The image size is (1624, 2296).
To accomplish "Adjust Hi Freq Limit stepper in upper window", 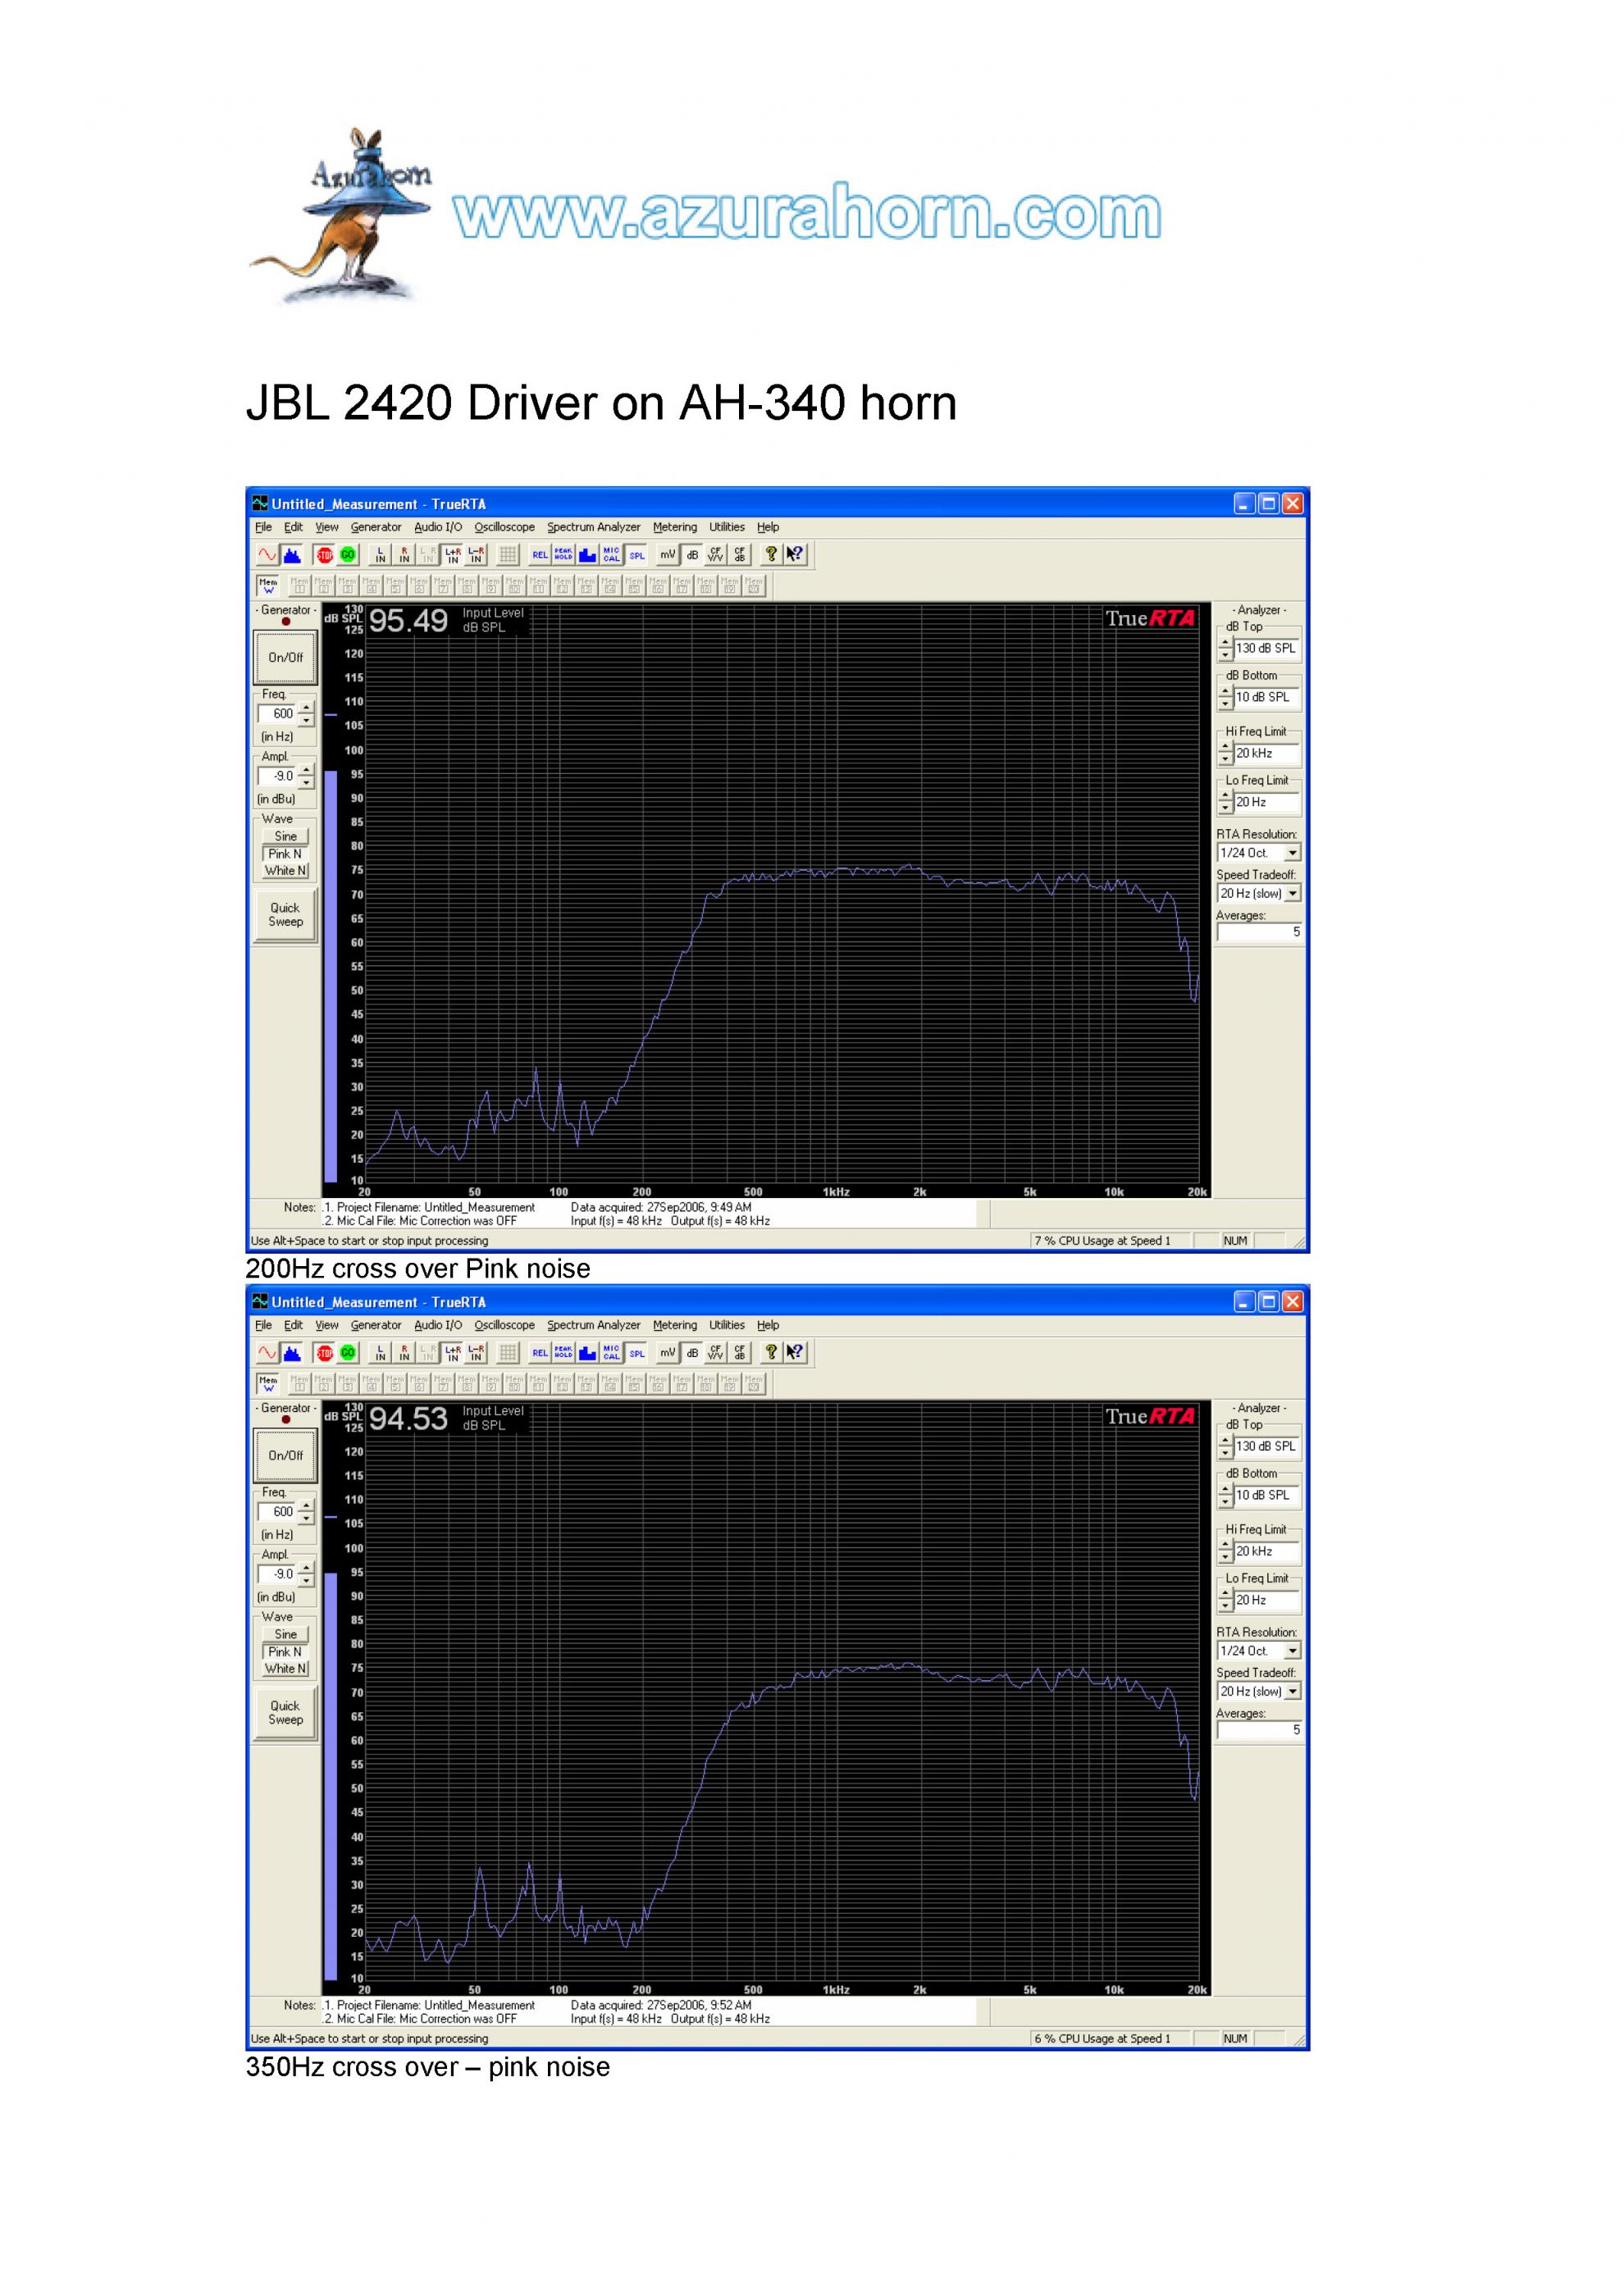I will 1225,754.
